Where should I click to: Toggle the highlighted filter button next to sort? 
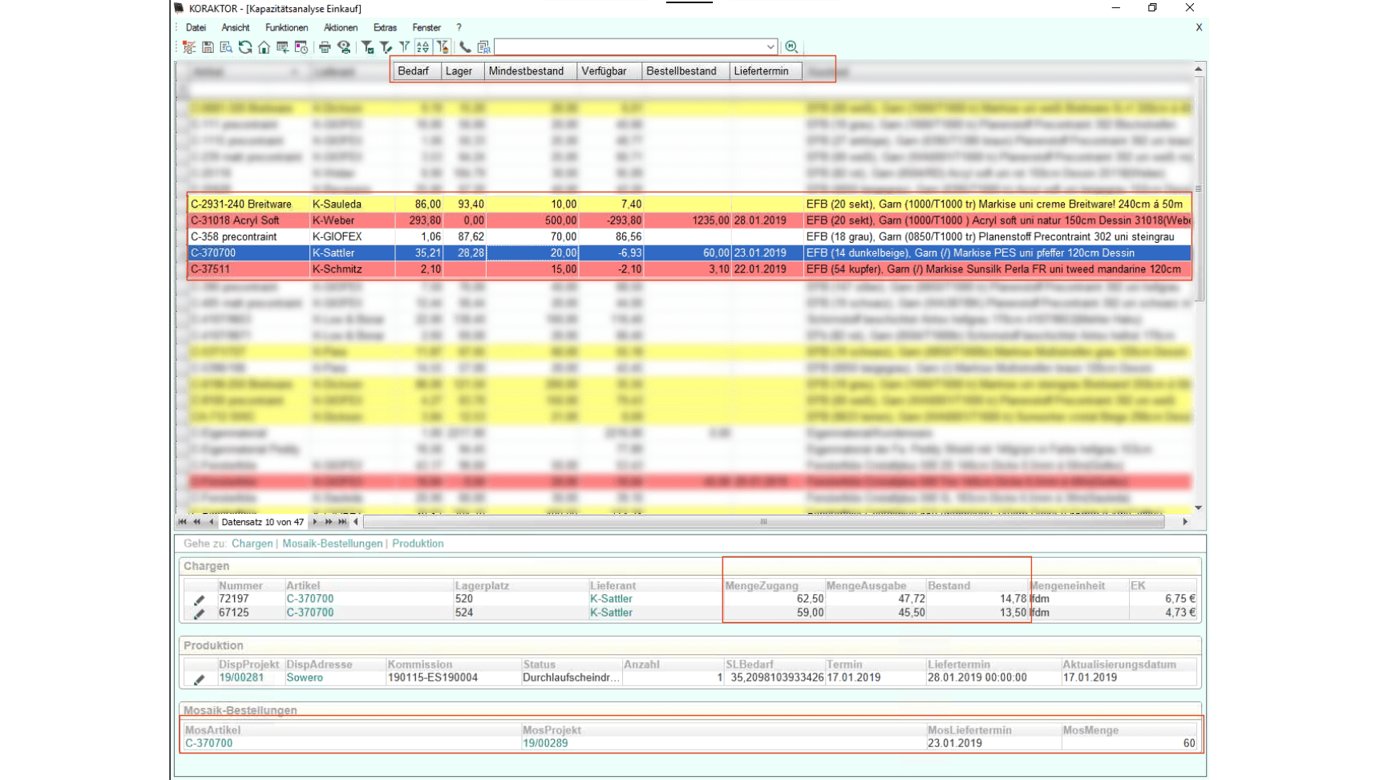point(443,47)
